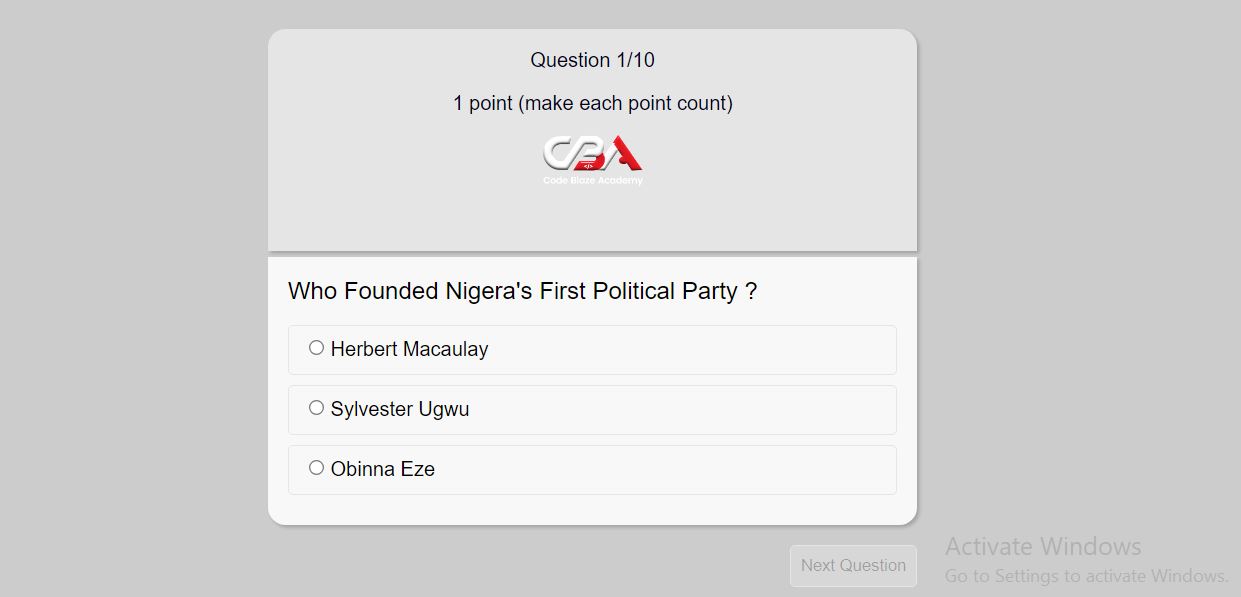Click the "Code Blaze Academy" caption under logo
The image size is (1241, 597).
click(592, 181)
